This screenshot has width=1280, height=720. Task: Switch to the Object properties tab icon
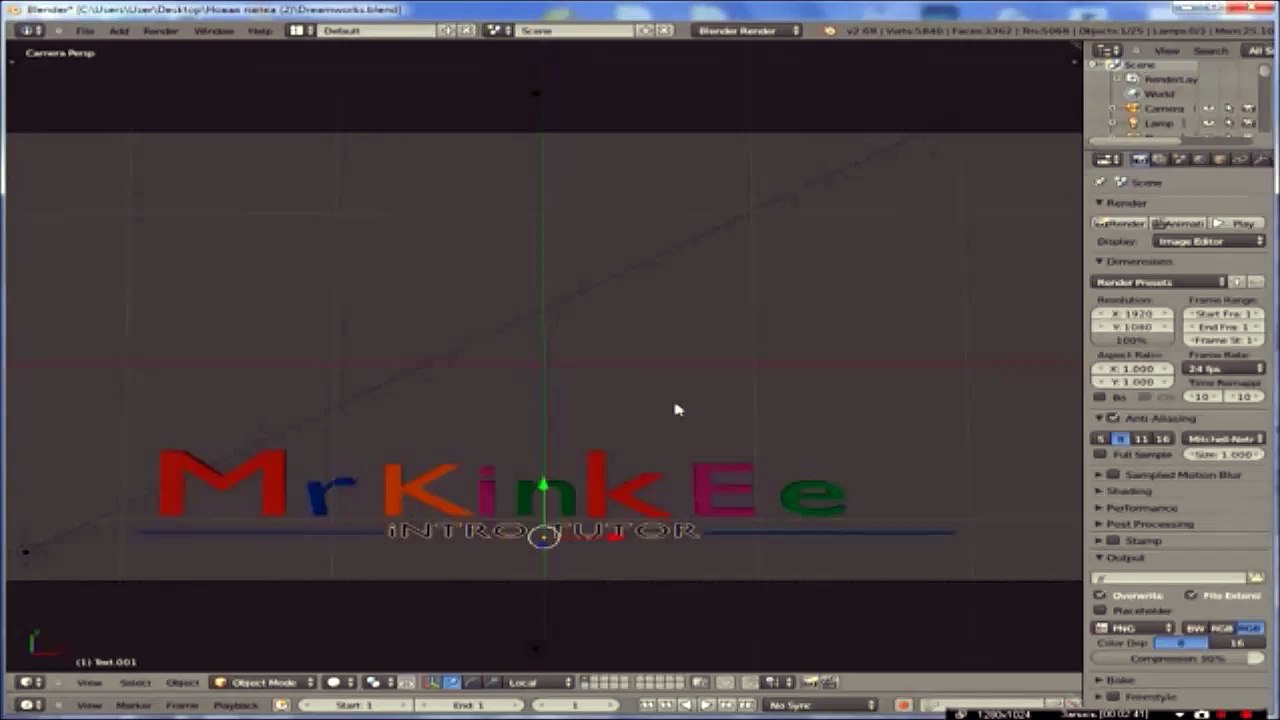point(1220,160)
